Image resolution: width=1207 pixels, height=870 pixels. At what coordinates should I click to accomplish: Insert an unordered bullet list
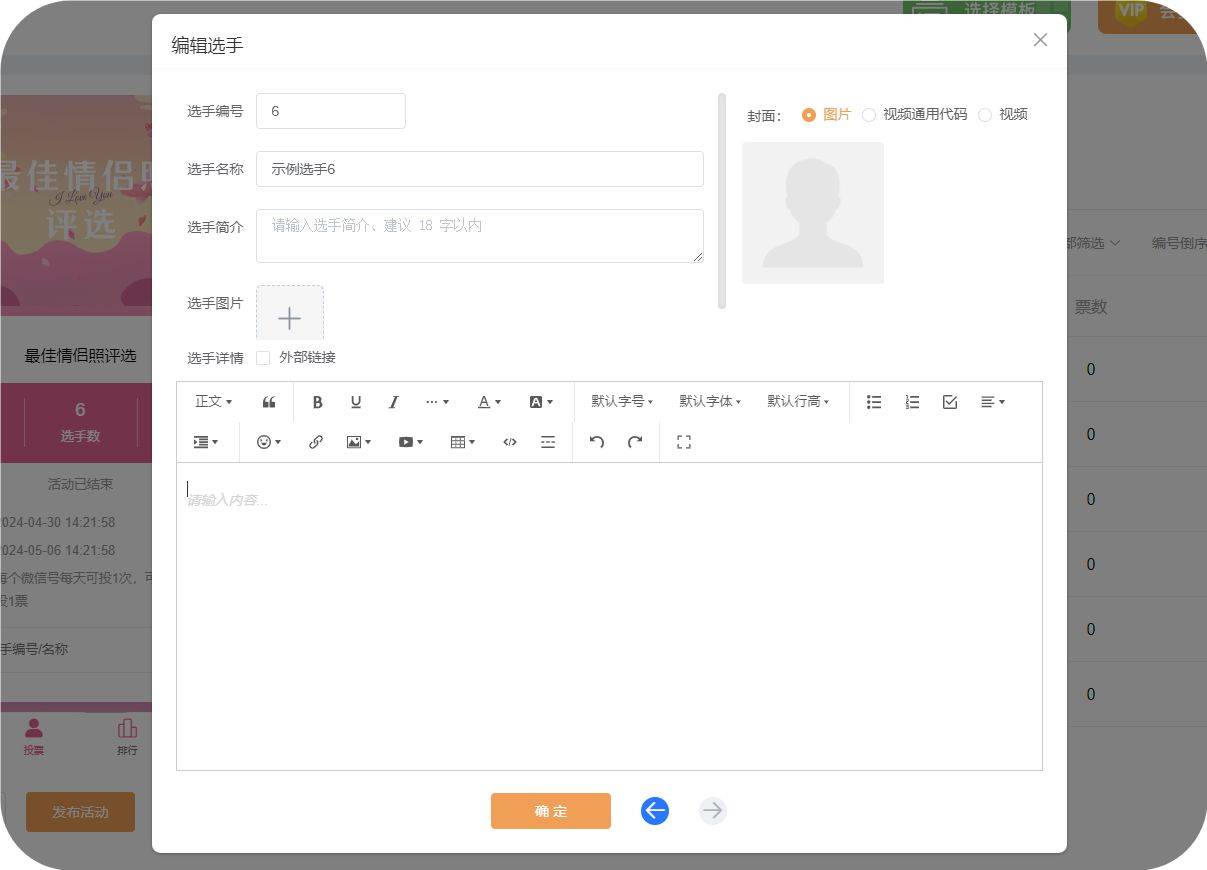tap(874, 402)
